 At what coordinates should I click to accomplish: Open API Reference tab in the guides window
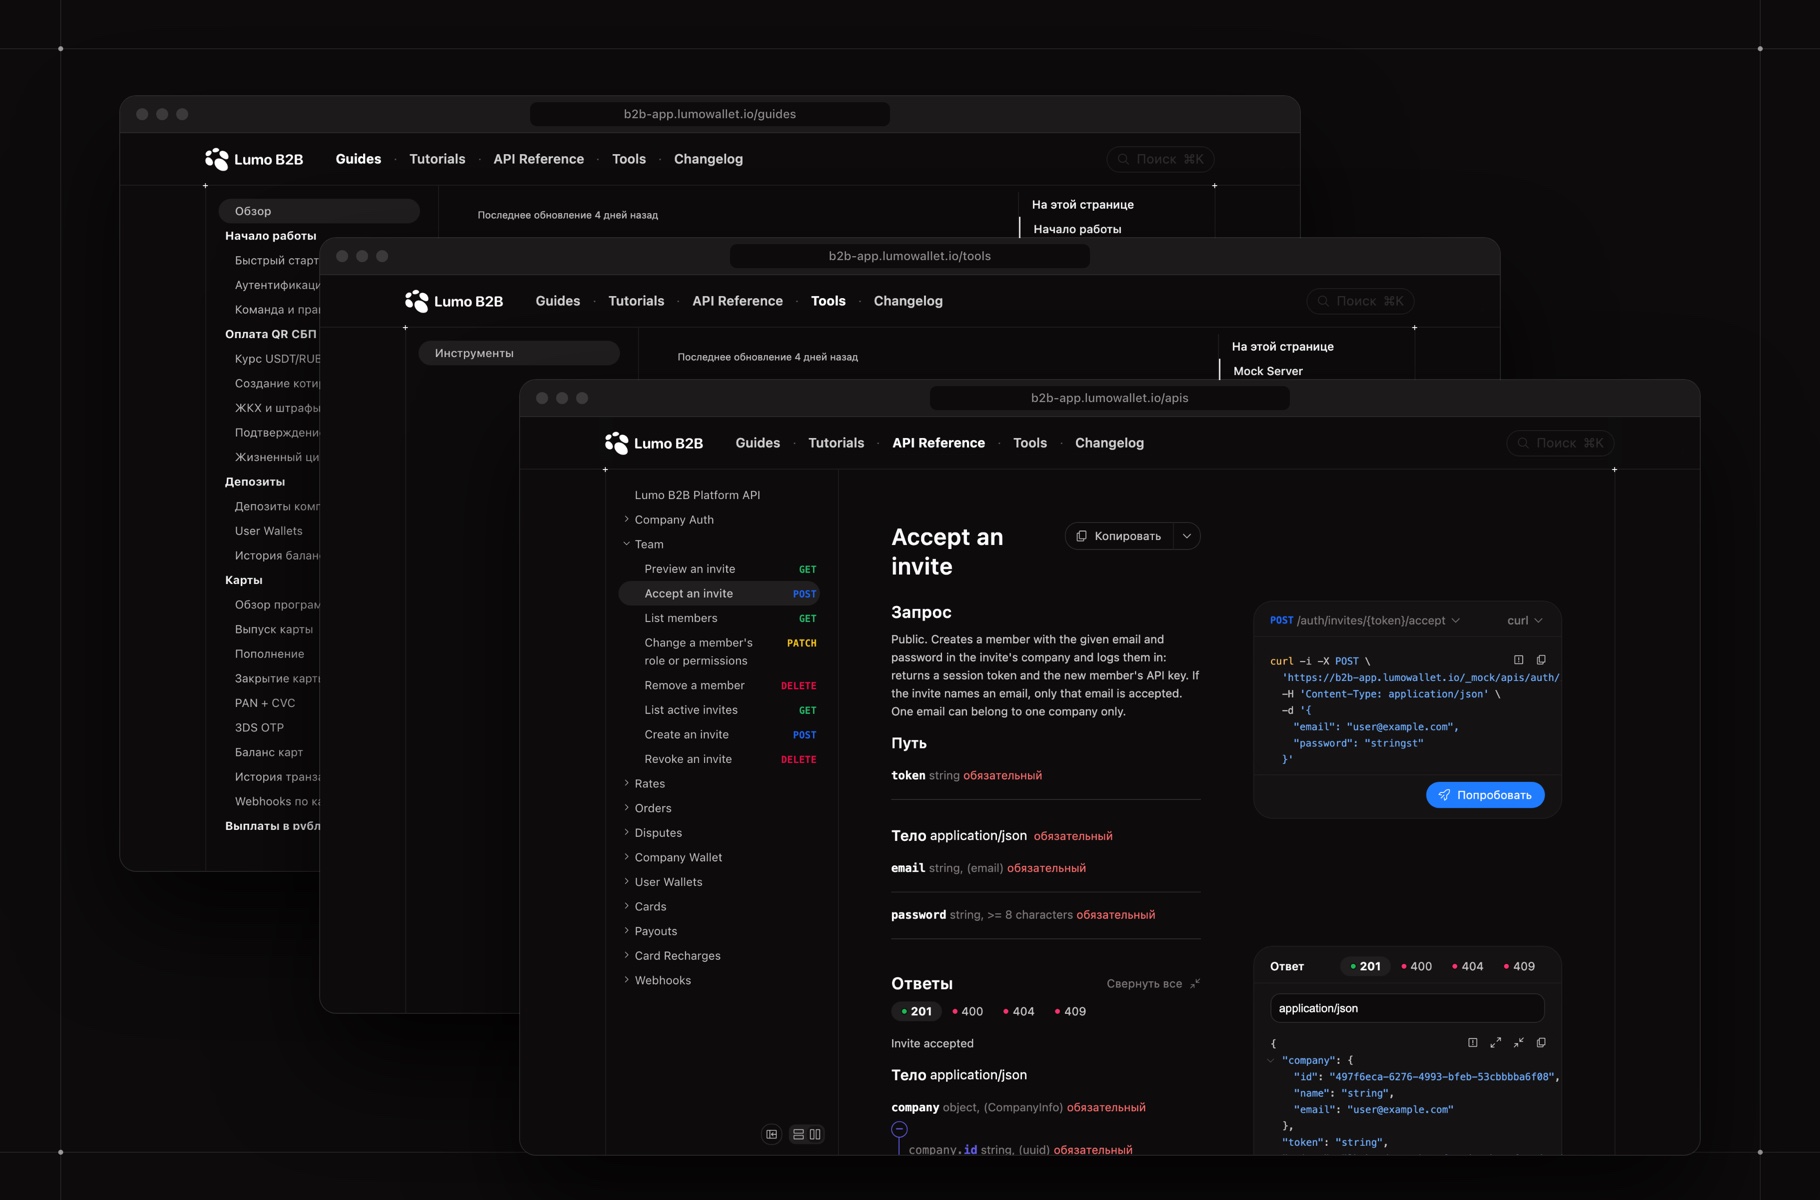(x=538, y=159)
